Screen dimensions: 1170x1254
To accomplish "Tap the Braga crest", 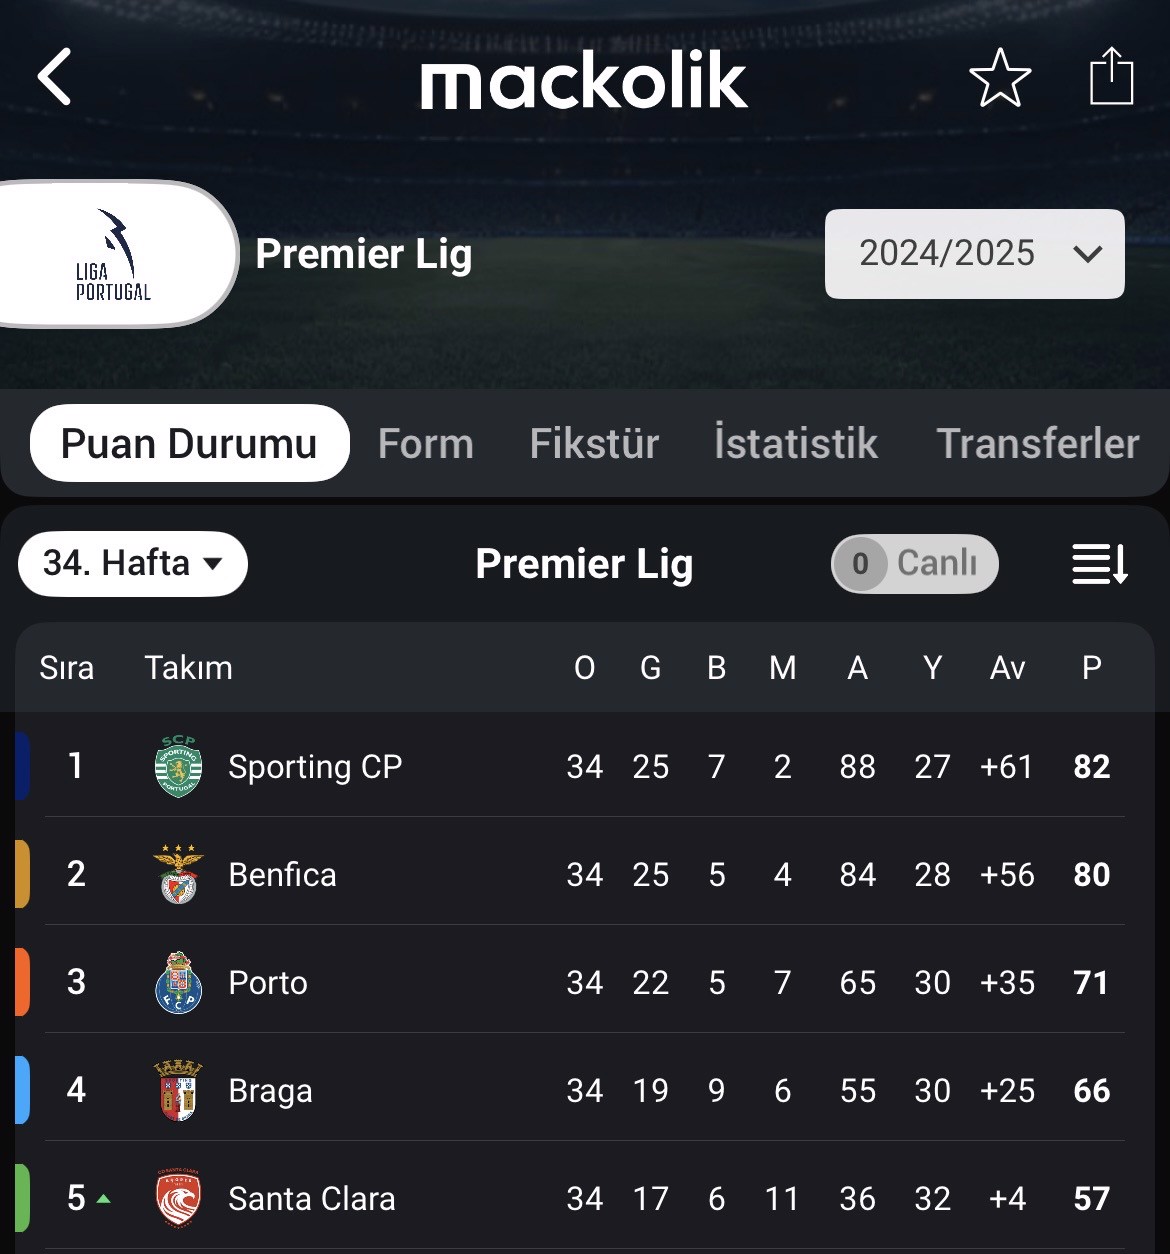I will 179,1090.
